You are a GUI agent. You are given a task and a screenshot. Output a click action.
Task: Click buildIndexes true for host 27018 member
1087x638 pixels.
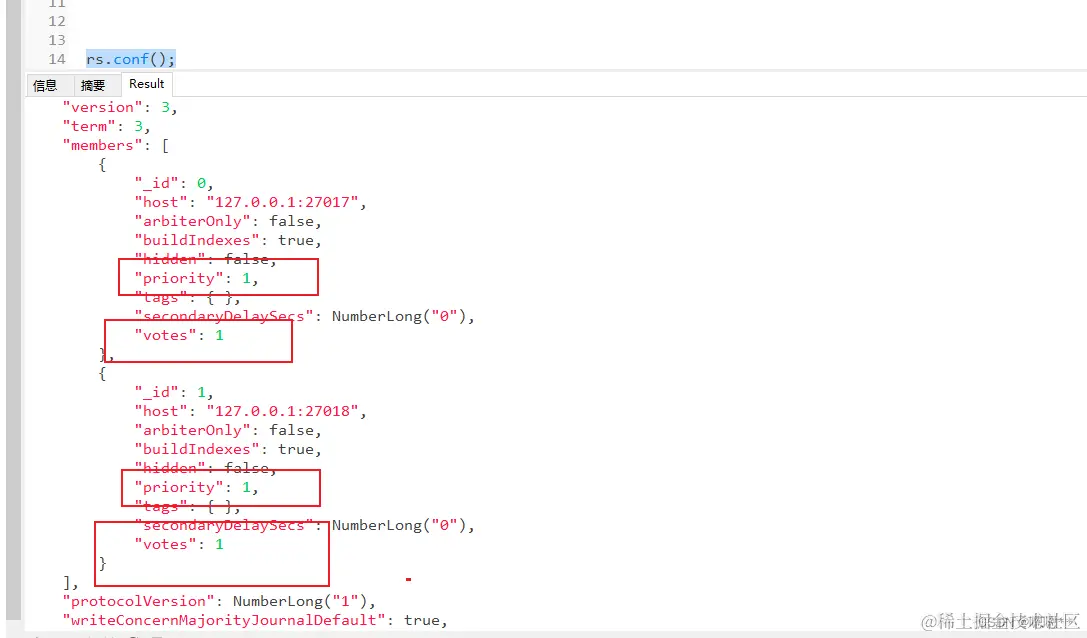228,449
